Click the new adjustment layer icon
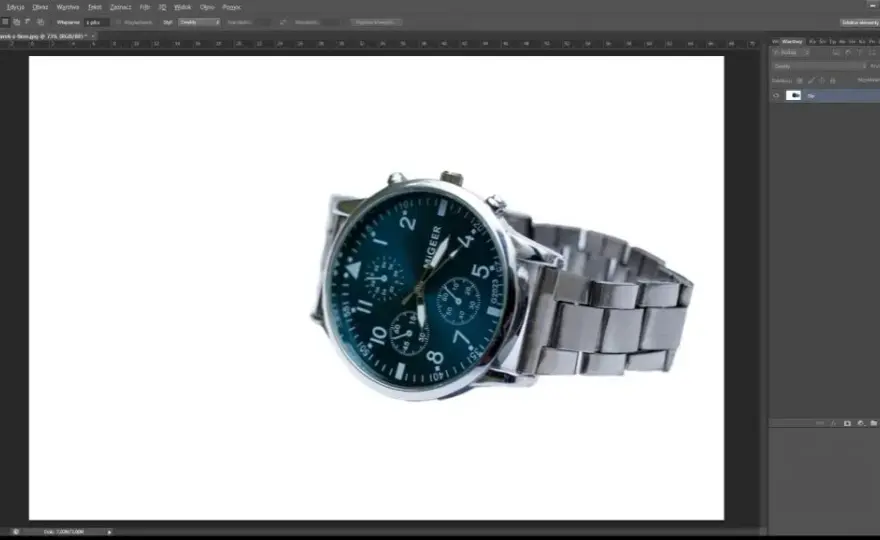The image size is (880, 540). tap(860, 423)
